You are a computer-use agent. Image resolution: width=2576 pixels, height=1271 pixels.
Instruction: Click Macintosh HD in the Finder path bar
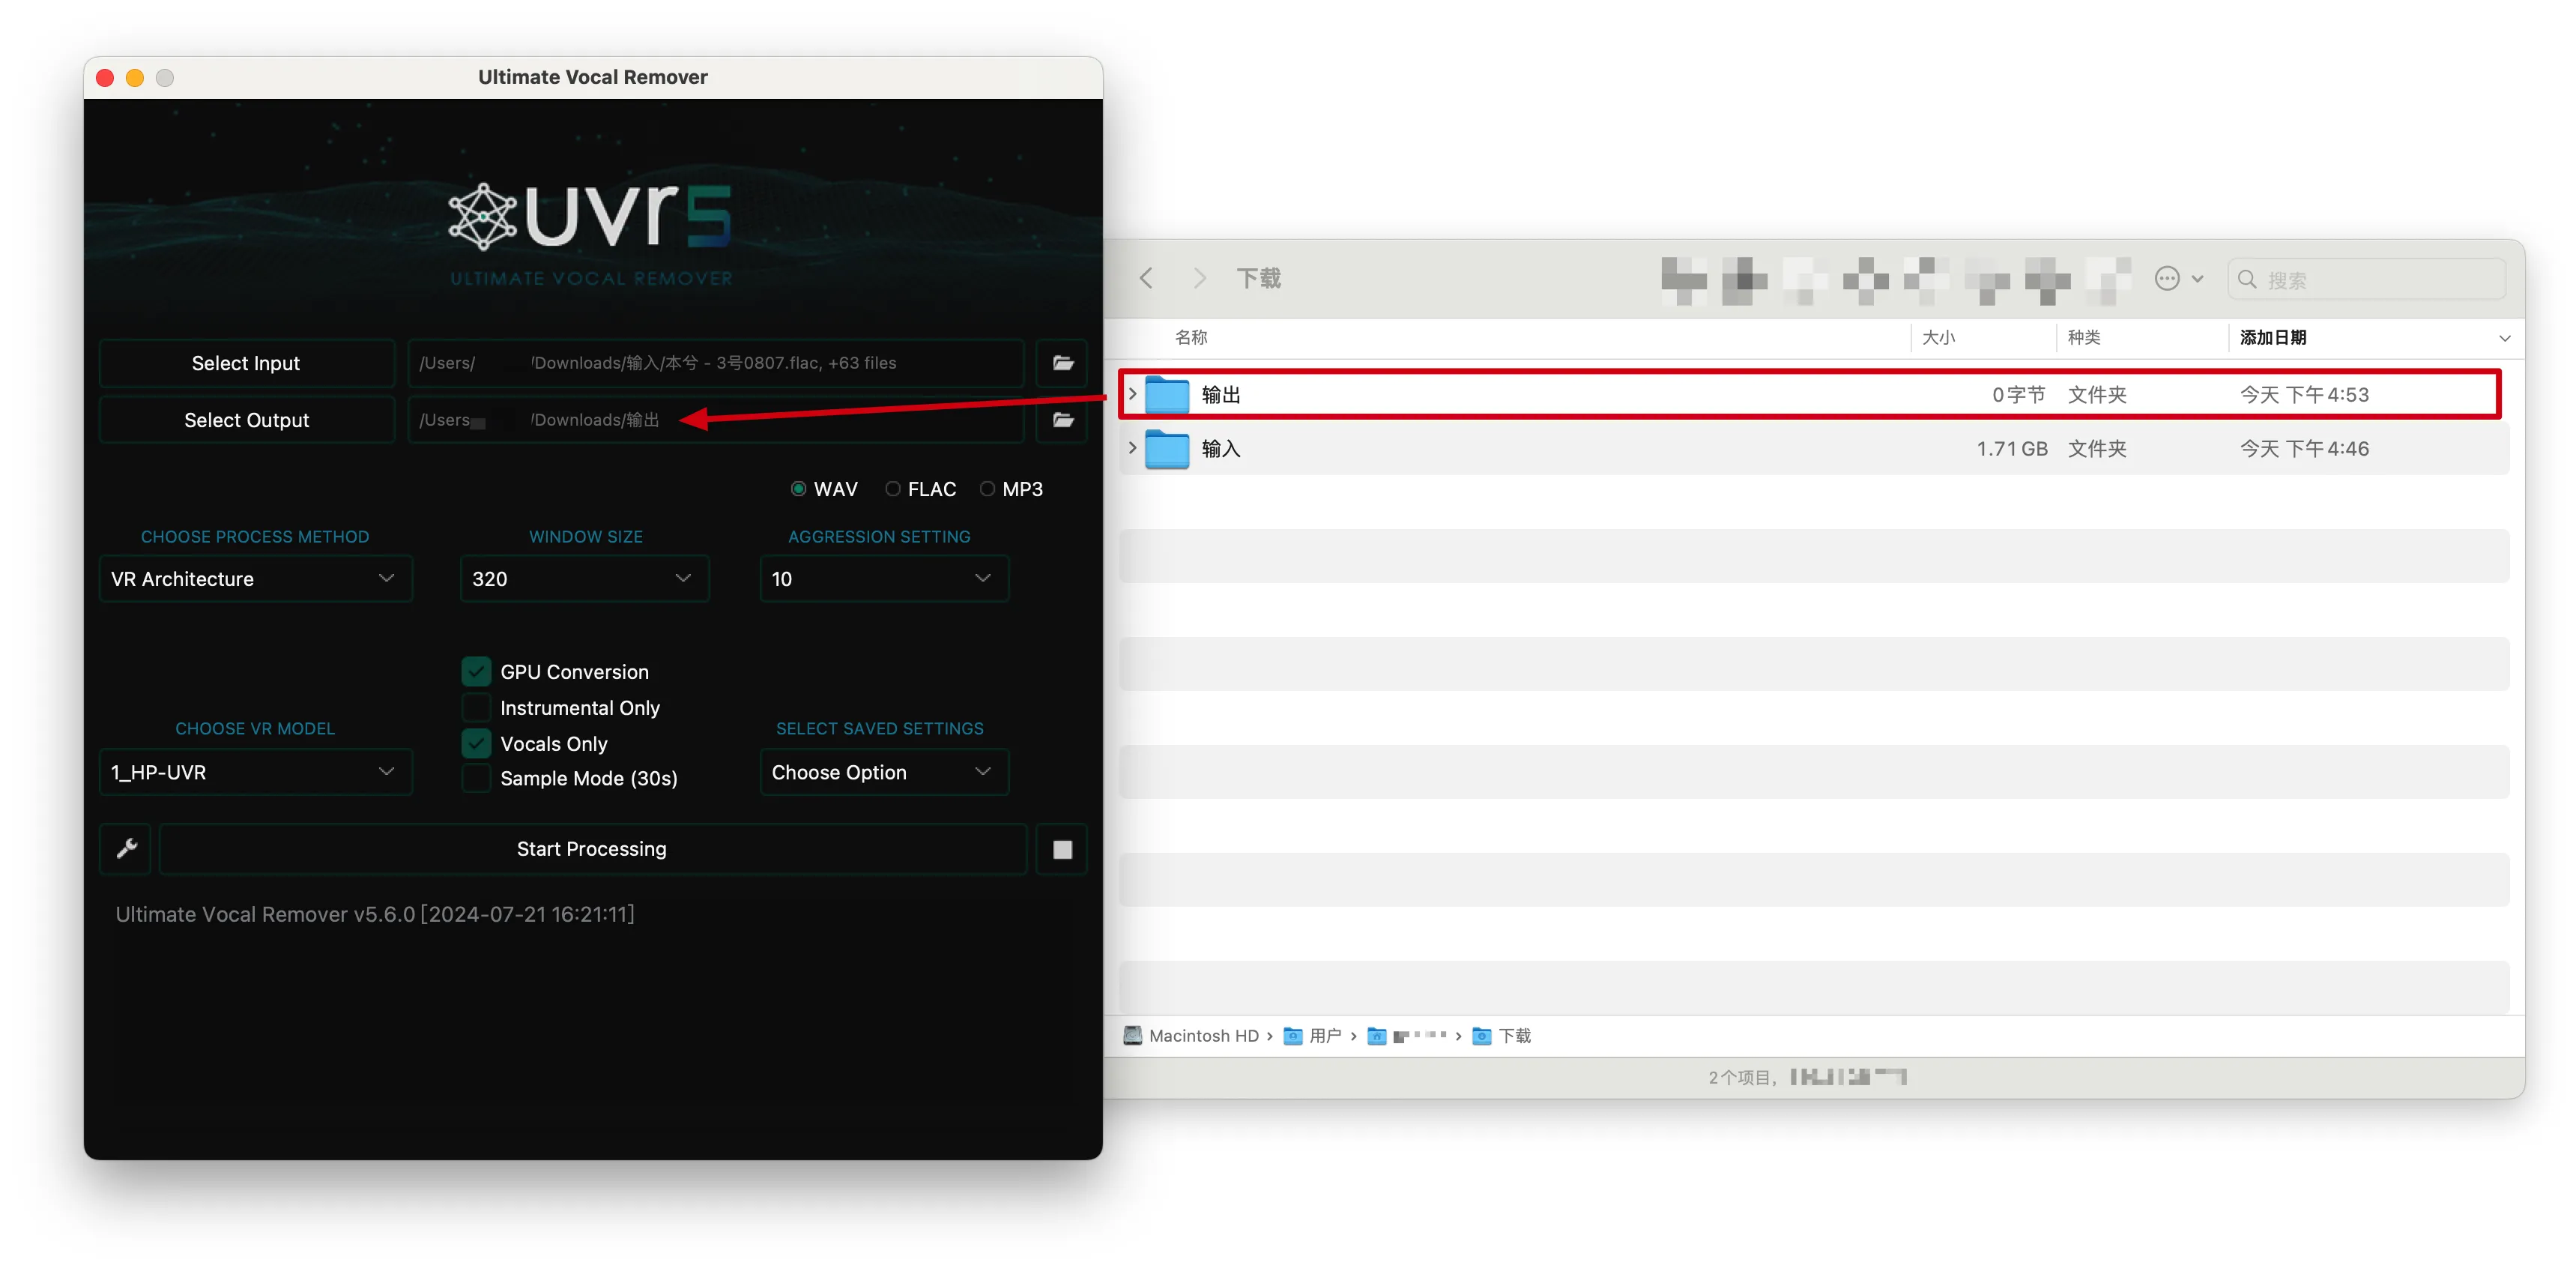click(x=1191, y=1036)
